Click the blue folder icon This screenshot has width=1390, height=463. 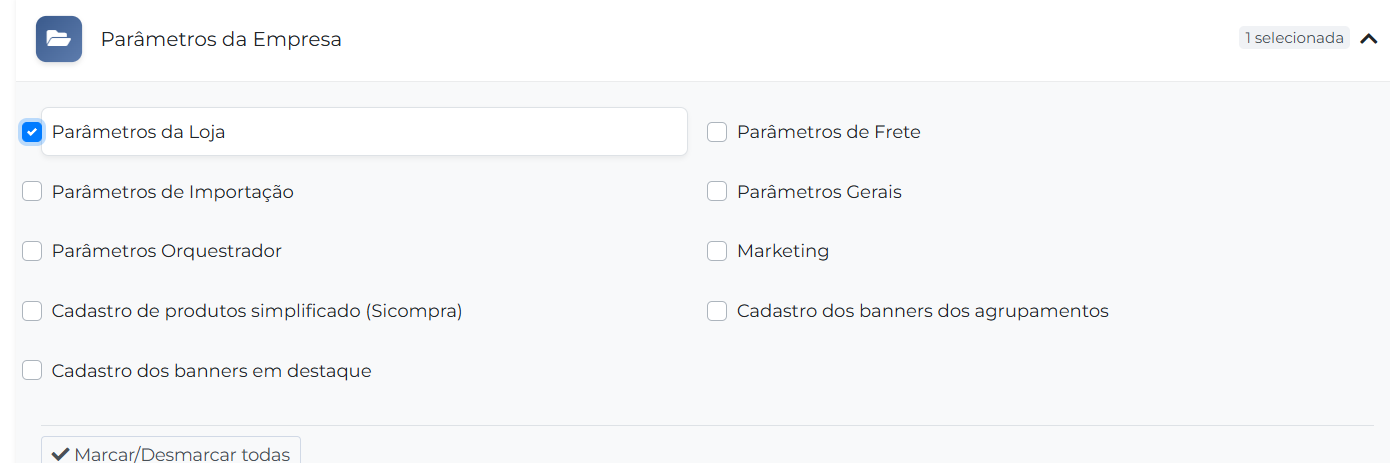(59, 39)
